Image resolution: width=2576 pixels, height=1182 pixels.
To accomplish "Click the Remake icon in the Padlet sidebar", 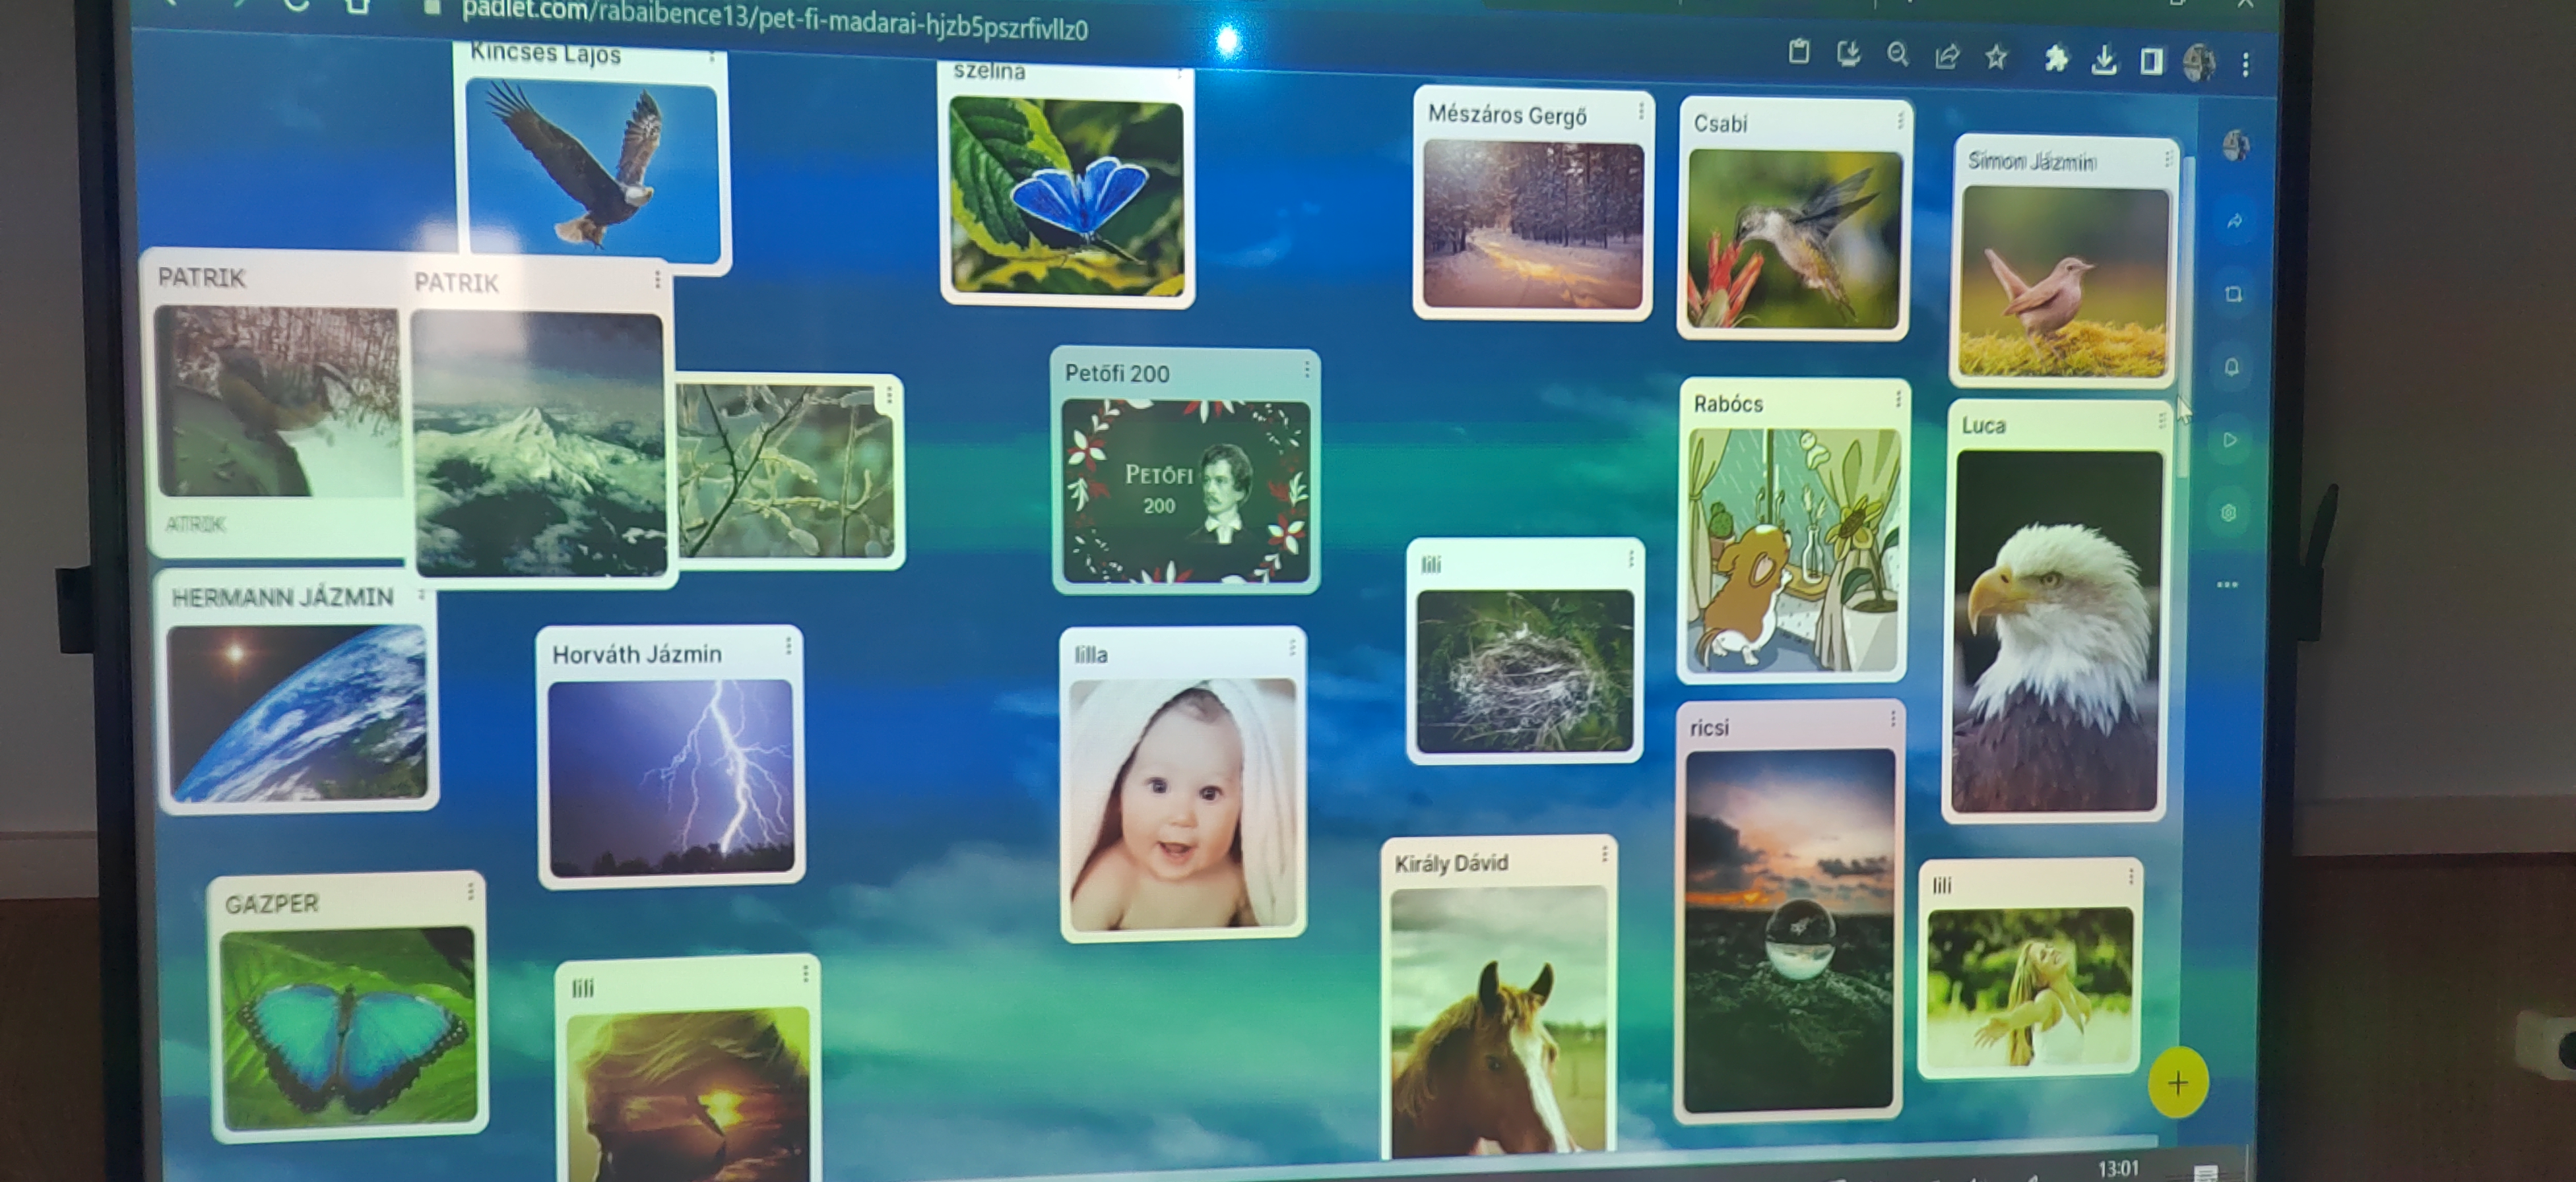I will click(x=2233, y=294).
